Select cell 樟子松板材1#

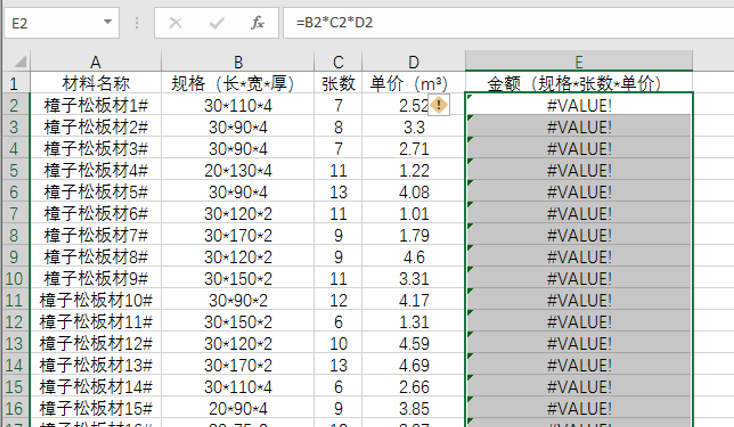coord(96,105)
